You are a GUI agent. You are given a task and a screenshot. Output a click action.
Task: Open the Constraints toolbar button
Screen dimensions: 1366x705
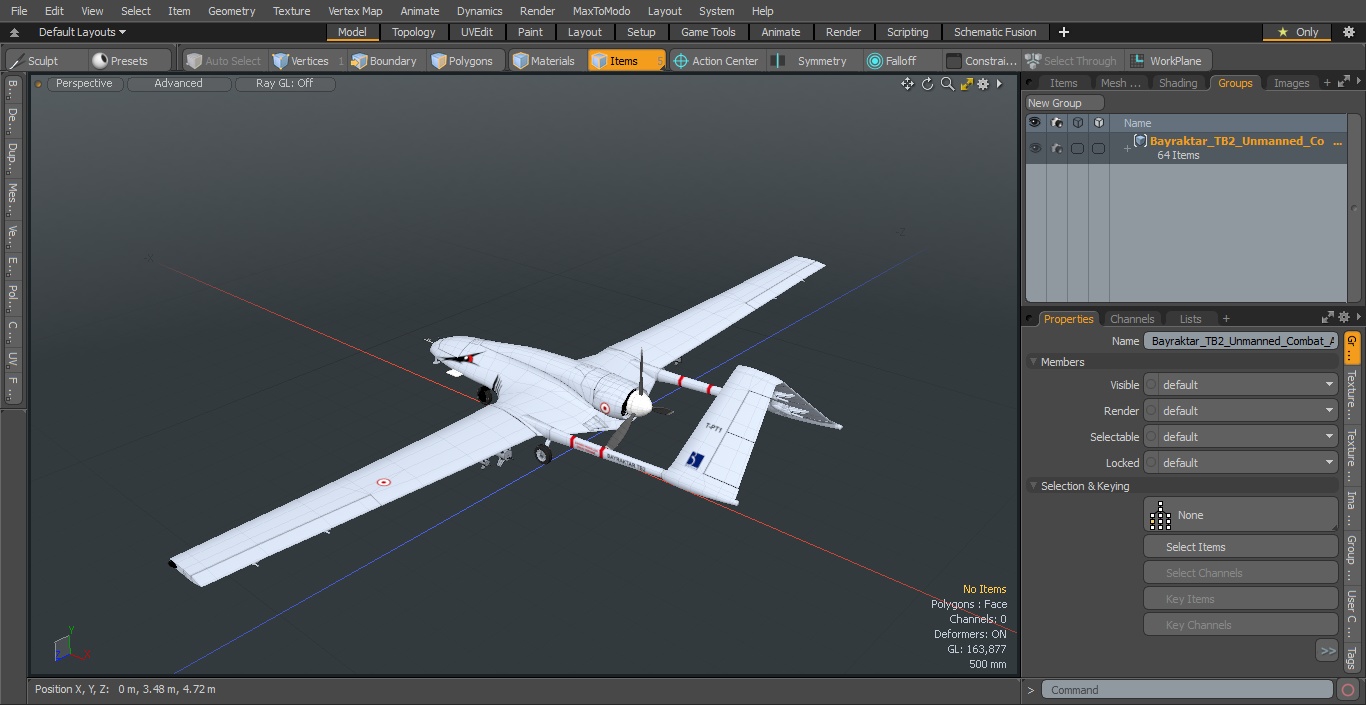(982, 61)
